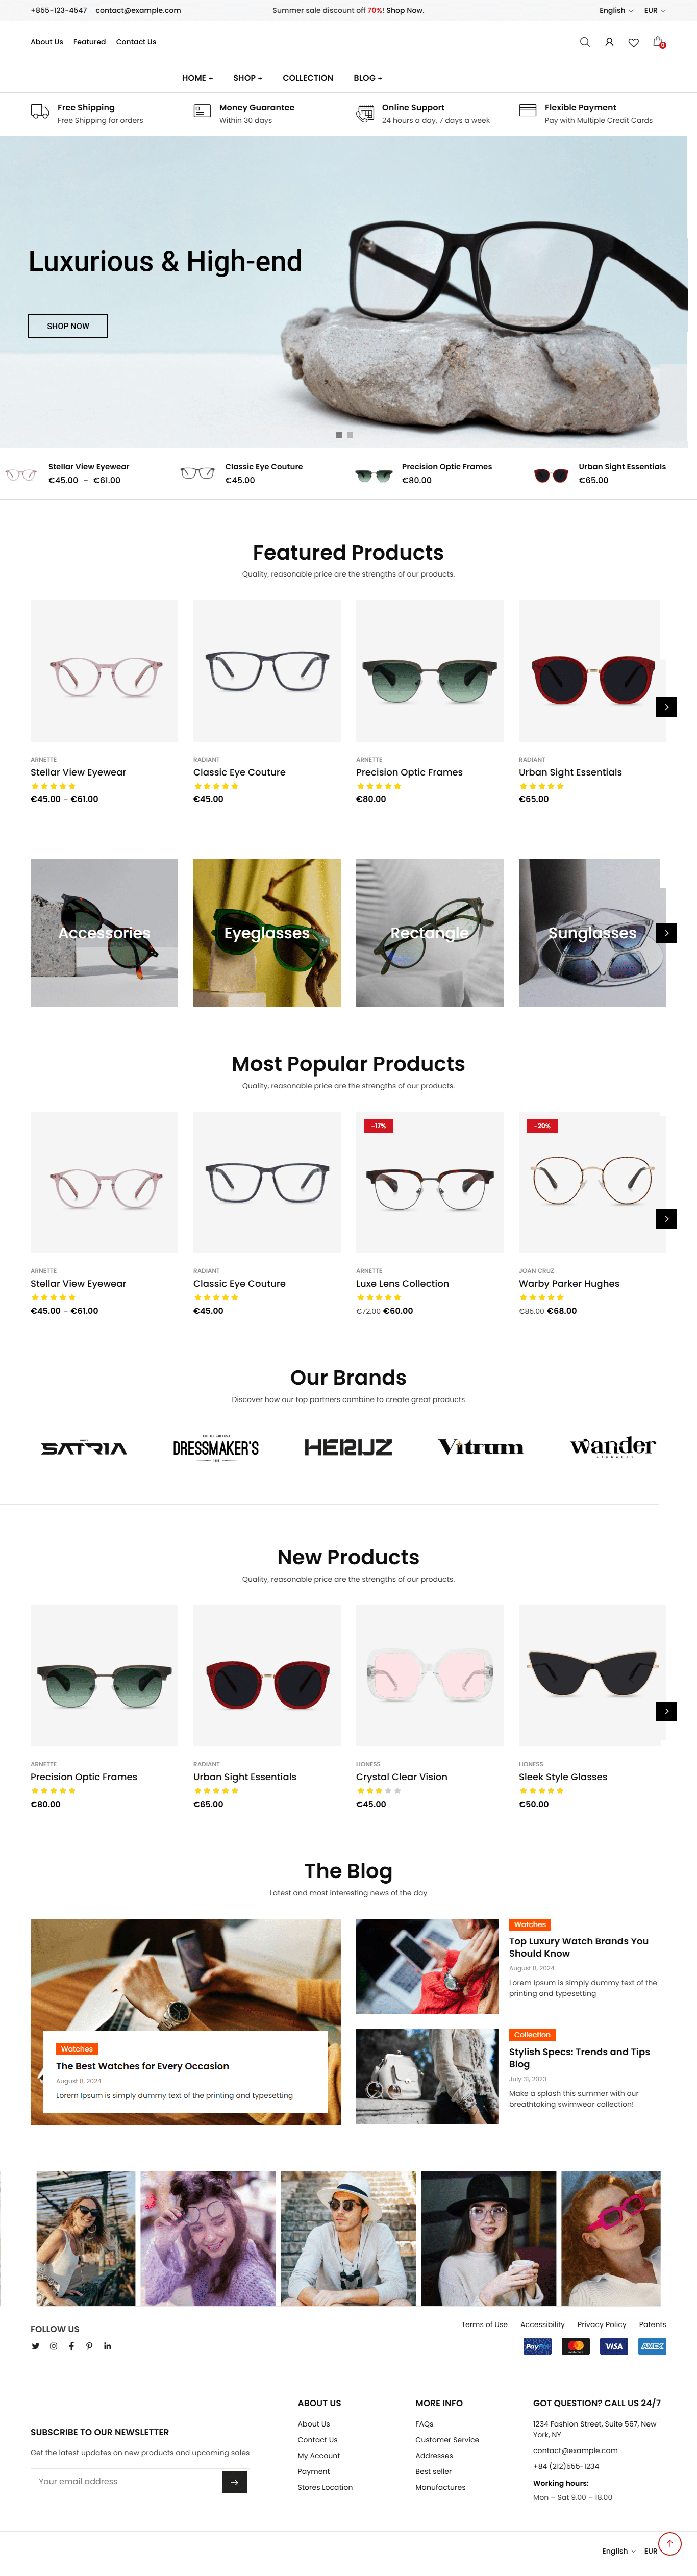Click the user account icon
697x2576 pixels.
pyautogui.click(x=609, y=42)
